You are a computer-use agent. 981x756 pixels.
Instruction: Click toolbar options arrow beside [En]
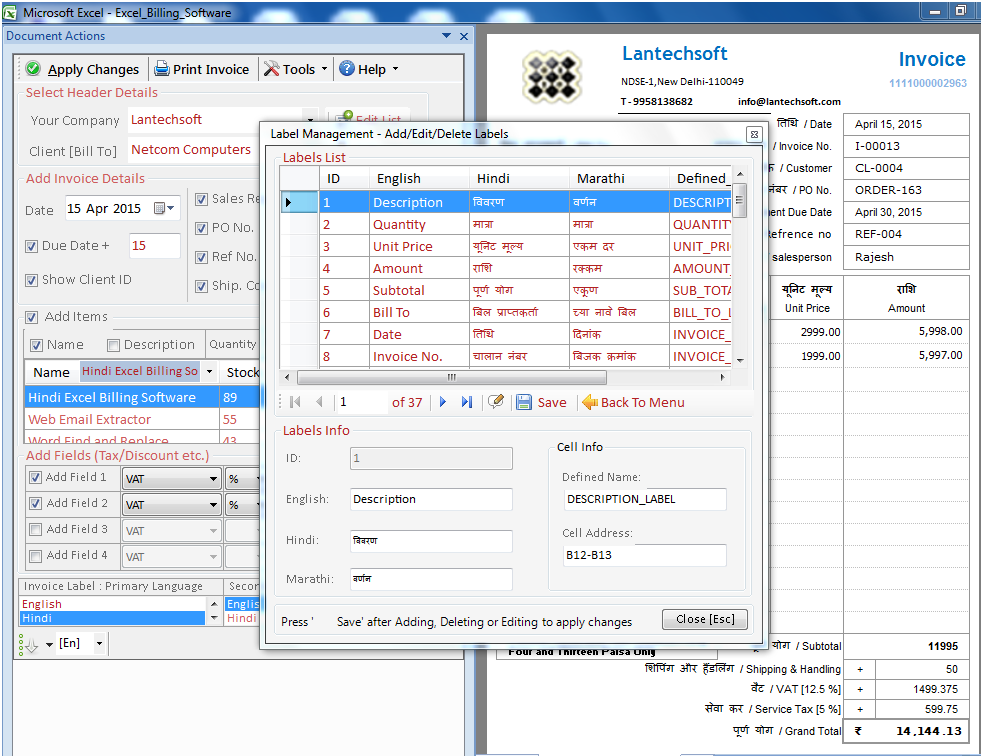49,644
